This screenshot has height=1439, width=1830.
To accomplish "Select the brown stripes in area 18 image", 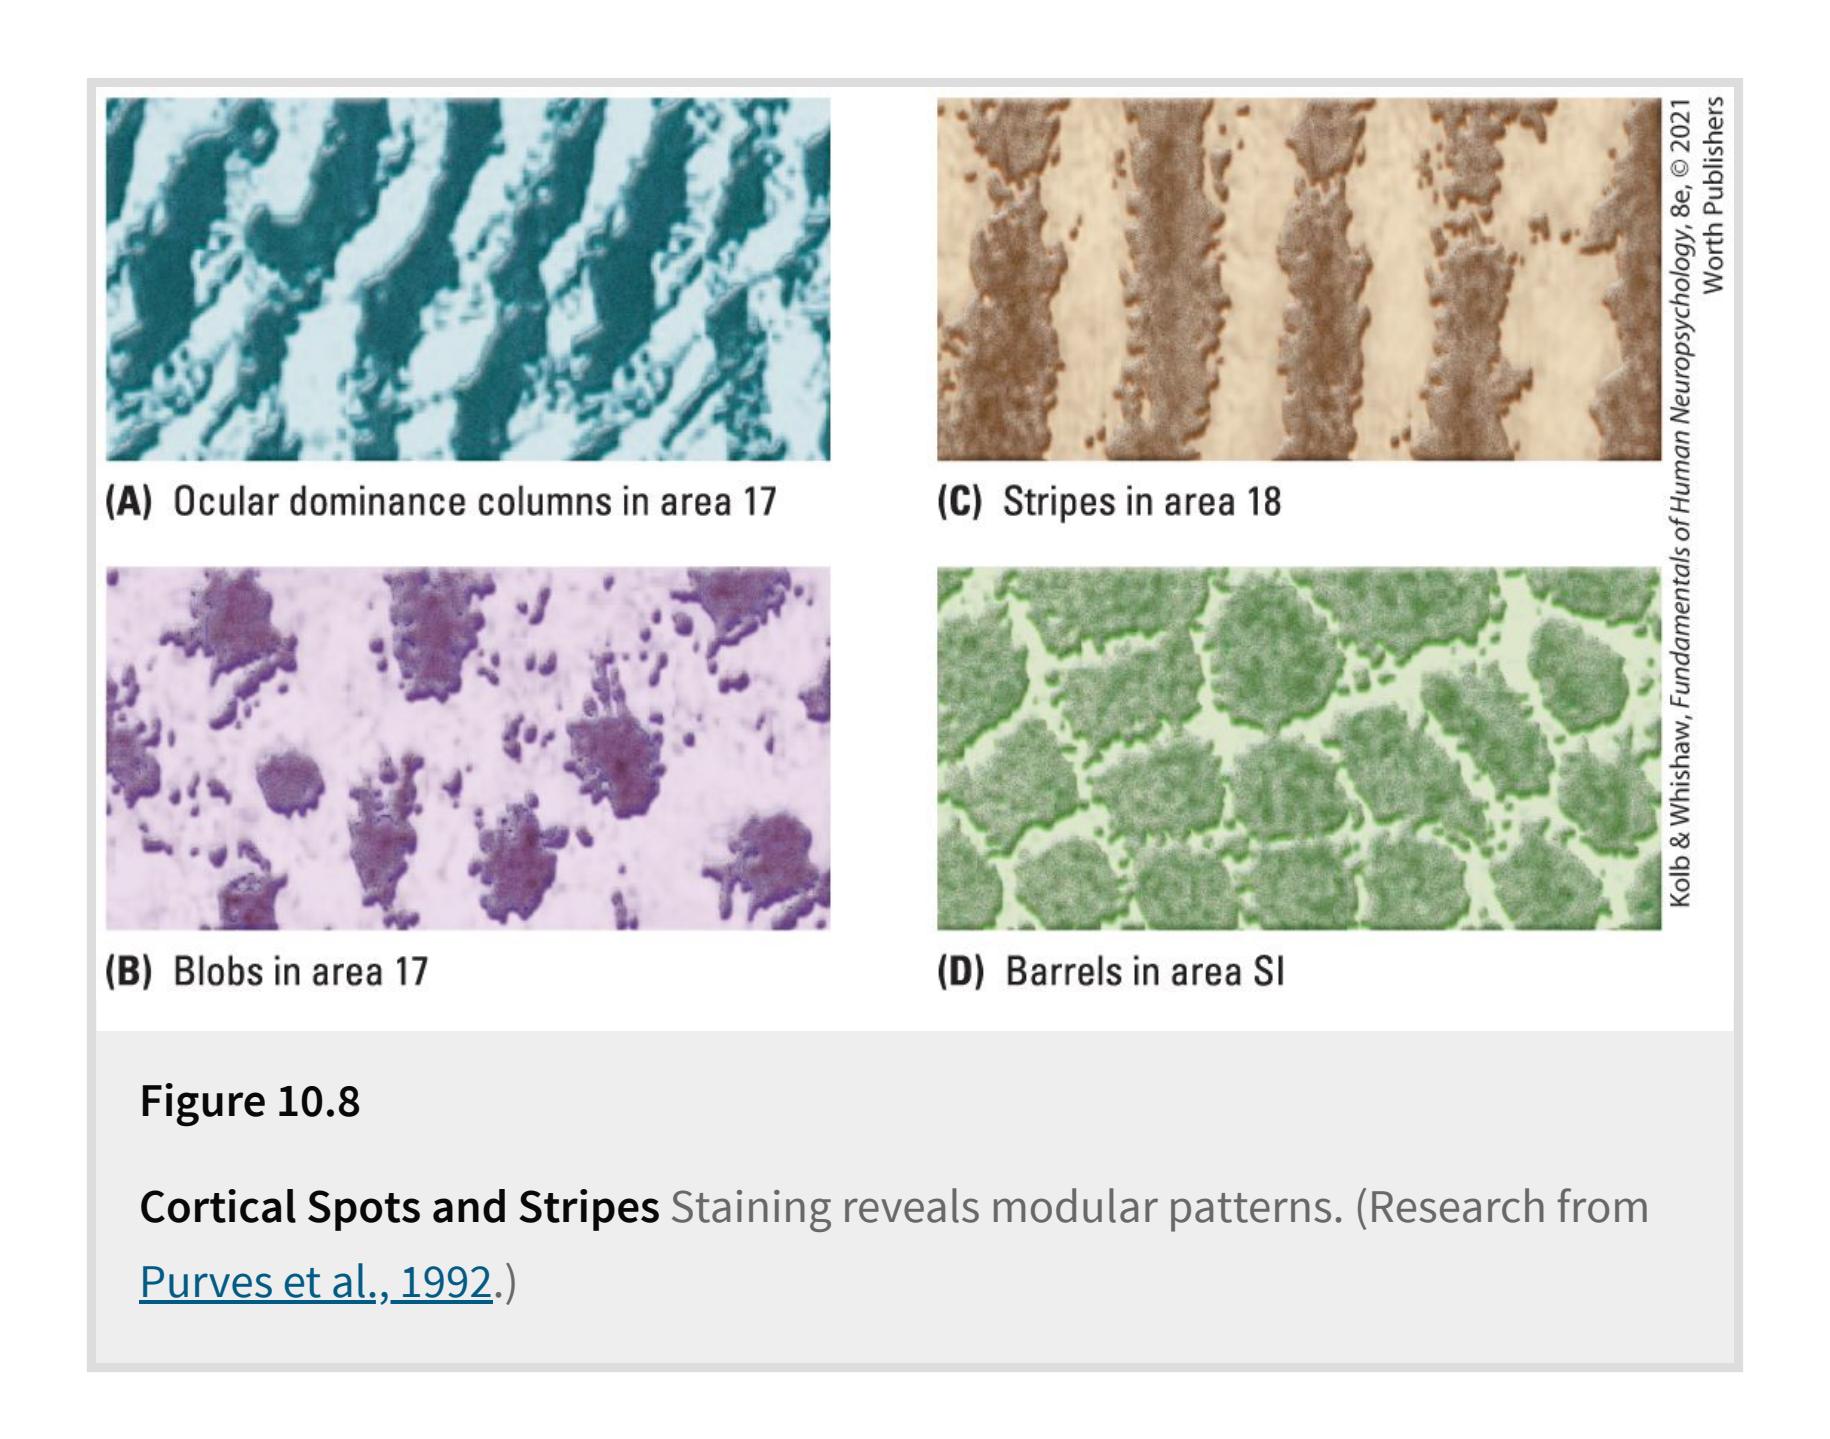I will coord(1298,279).
